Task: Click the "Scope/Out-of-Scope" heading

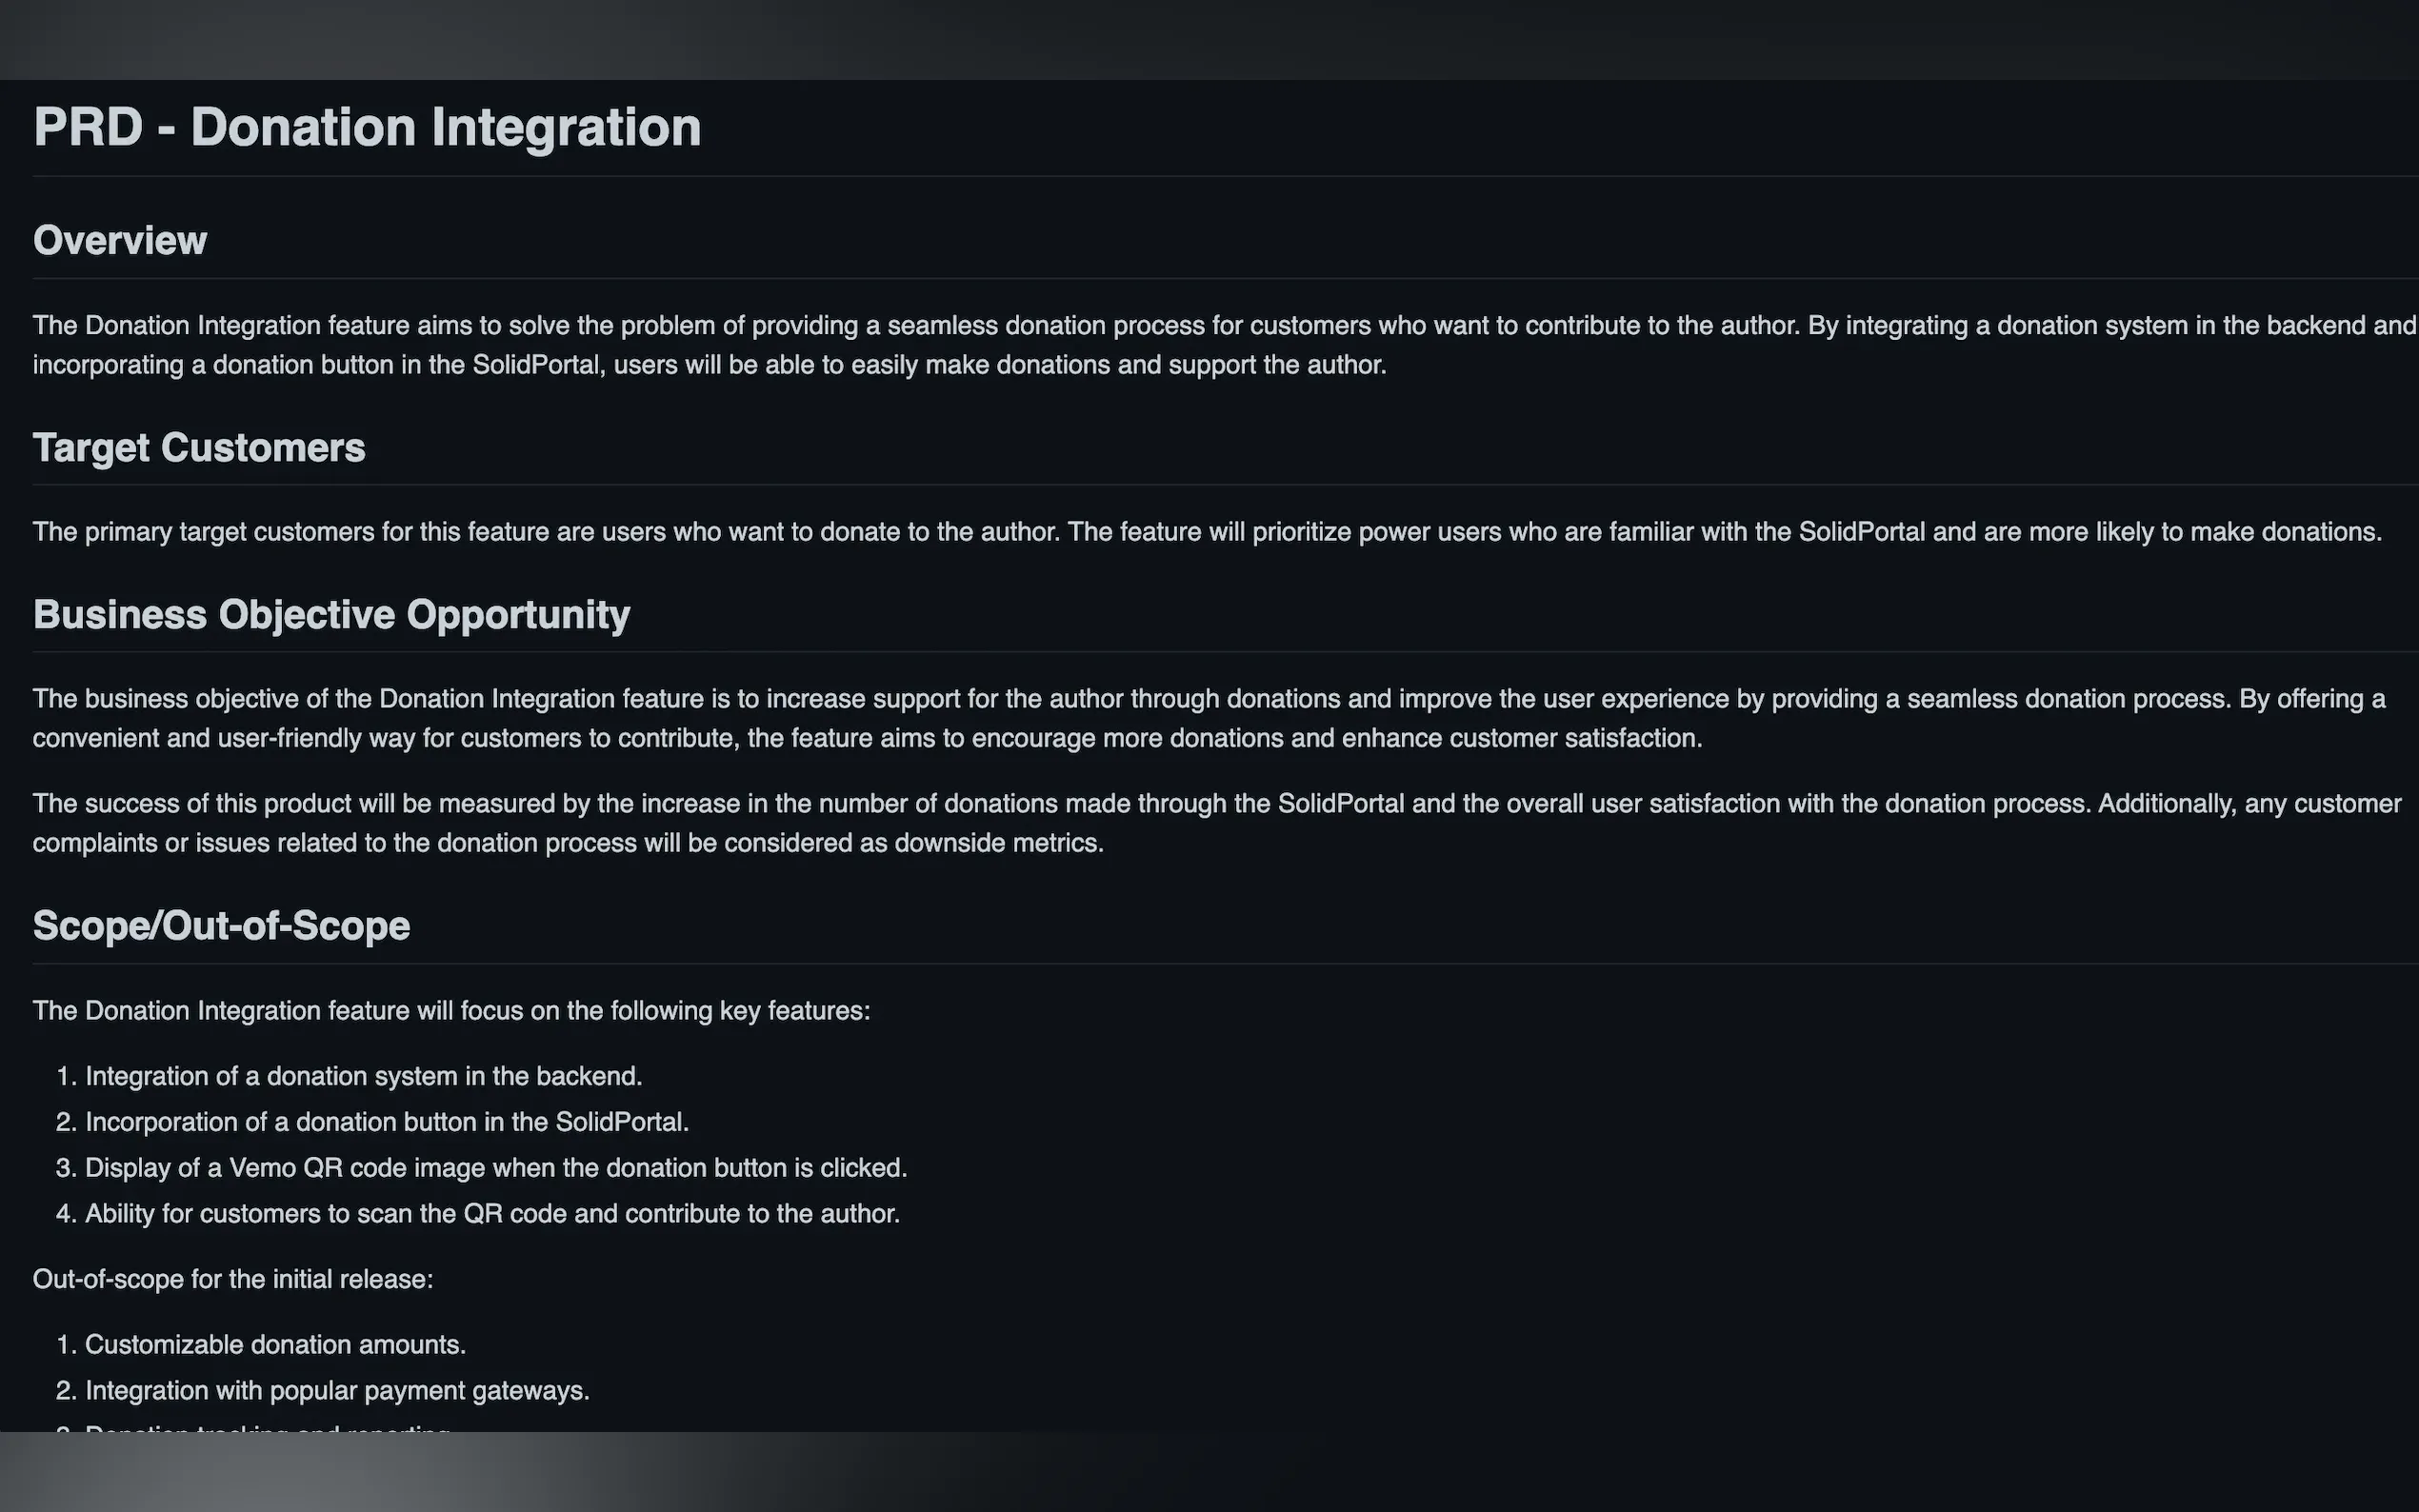Action: click(221, 926)
